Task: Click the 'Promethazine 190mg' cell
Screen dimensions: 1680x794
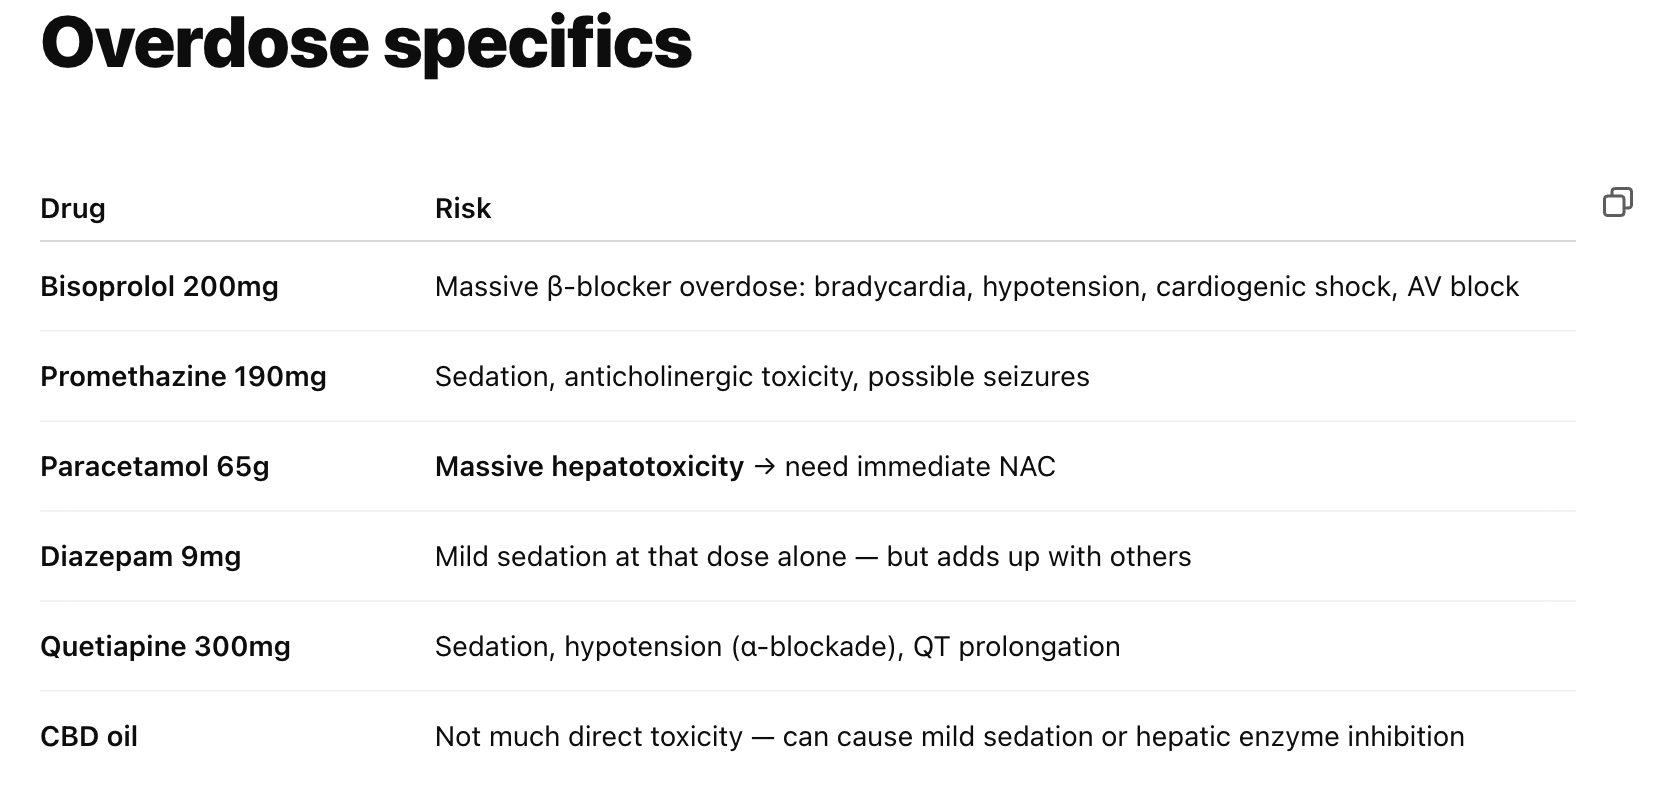Action: coord(183,377)
